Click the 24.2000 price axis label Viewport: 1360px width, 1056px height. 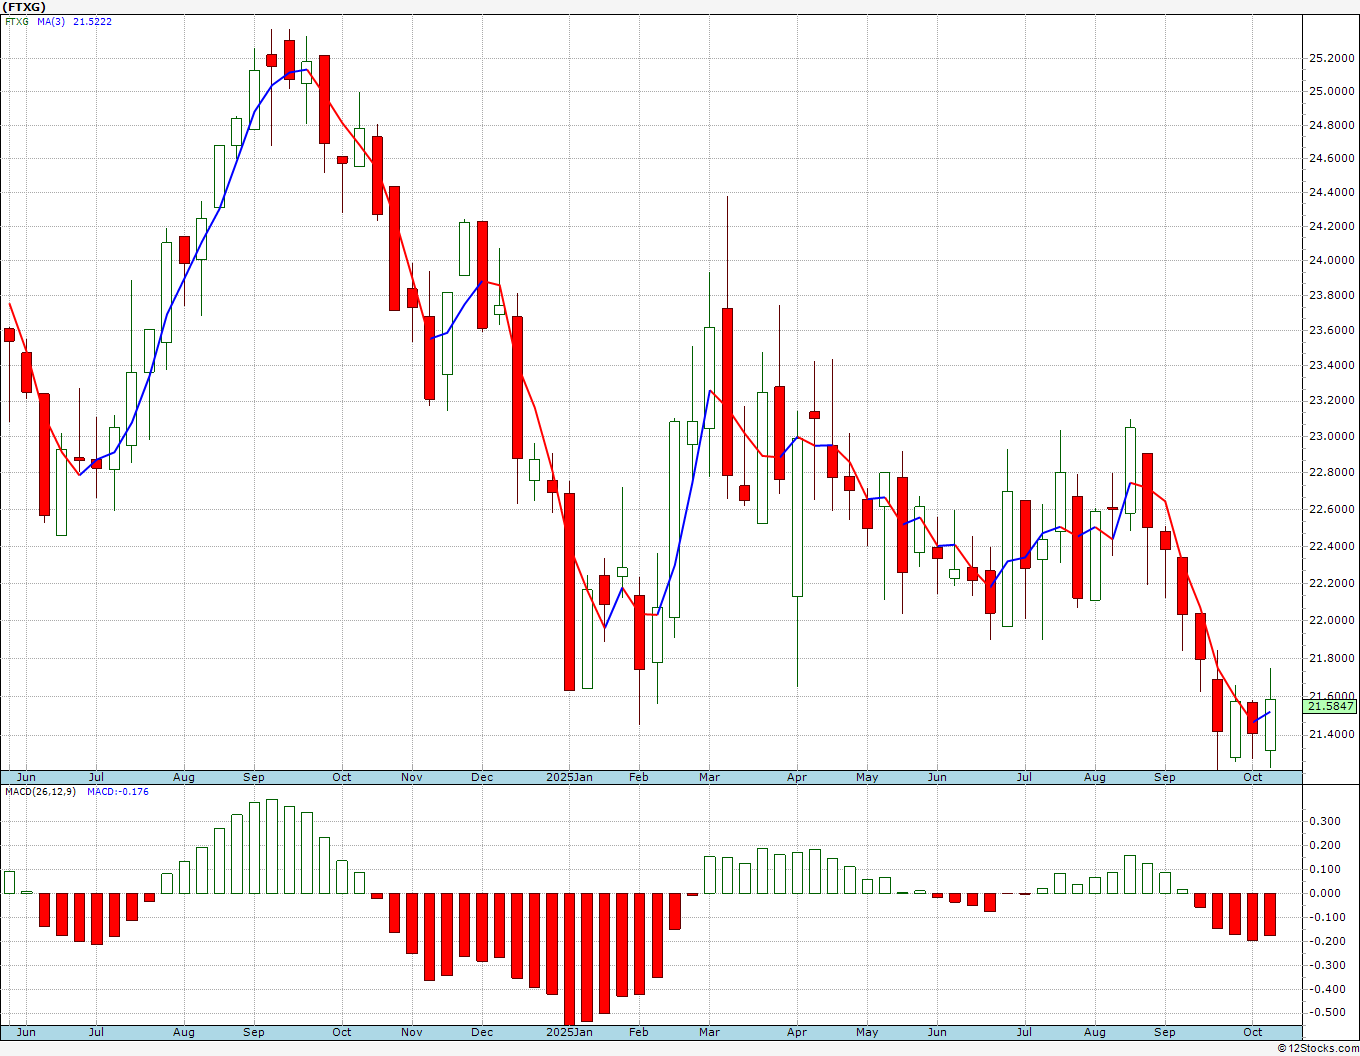(1331, 227)
